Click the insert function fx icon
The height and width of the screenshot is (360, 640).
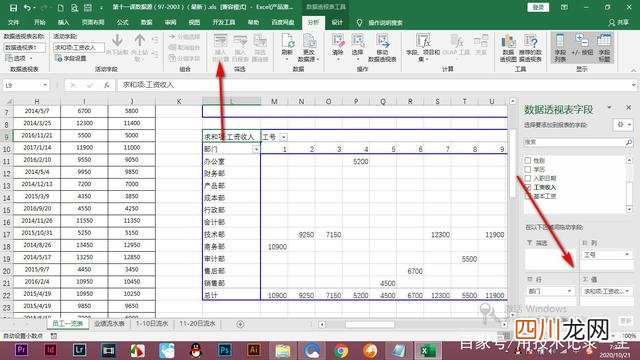(x=107, y=85)
